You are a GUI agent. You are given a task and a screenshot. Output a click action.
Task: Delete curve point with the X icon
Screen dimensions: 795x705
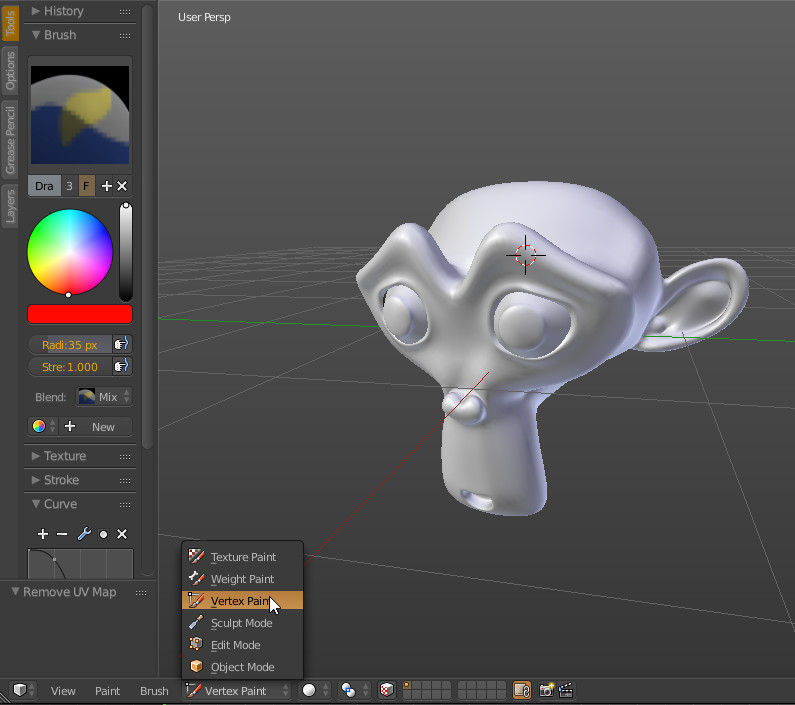pyautogui.click(x=122, y=534)
